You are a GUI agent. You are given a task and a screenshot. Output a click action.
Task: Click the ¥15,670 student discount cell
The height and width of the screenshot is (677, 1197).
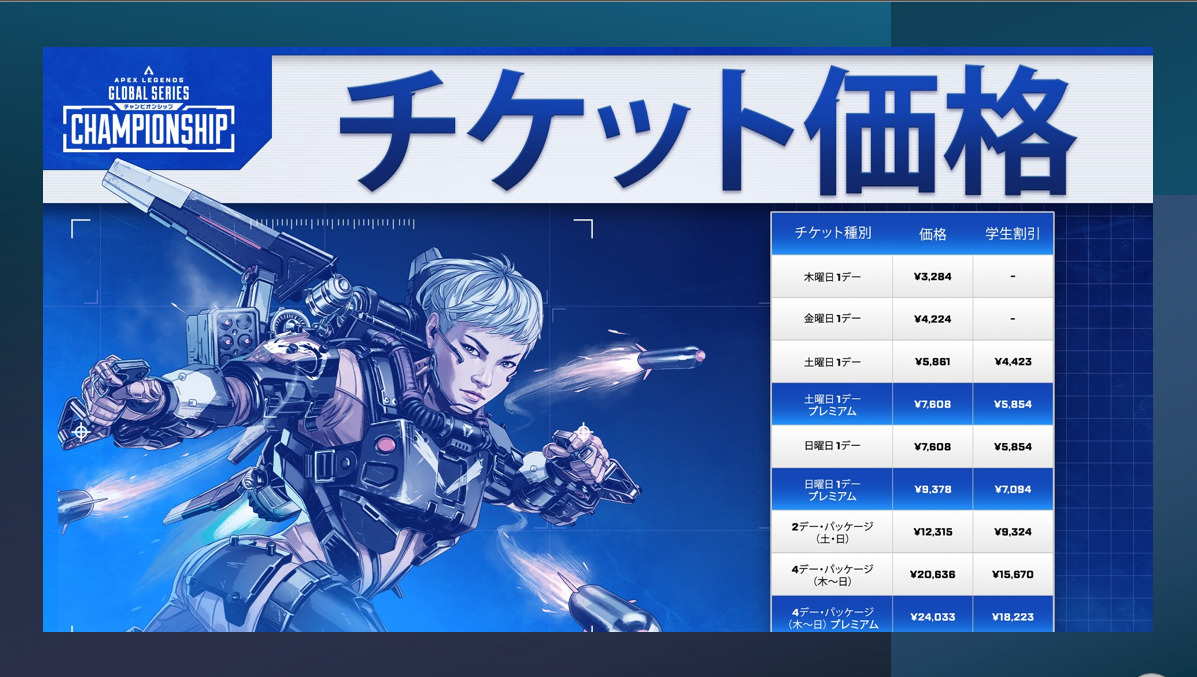1012,575
